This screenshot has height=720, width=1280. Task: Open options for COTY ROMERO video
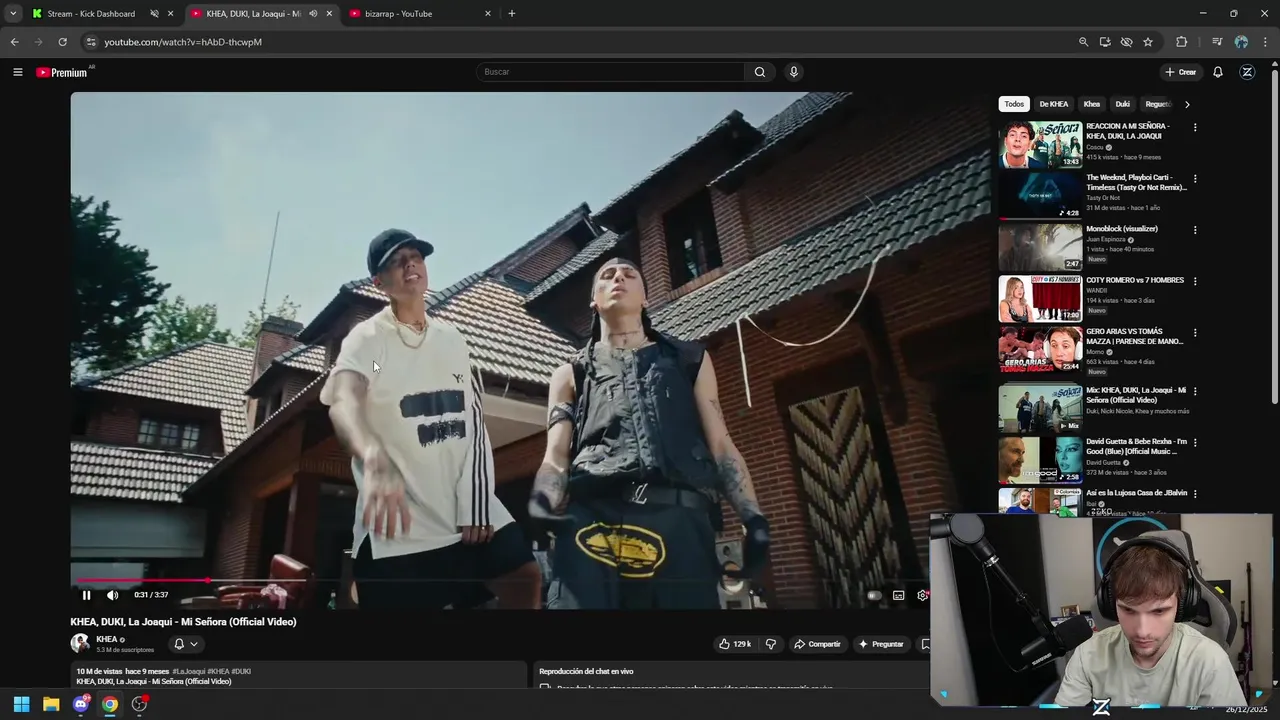click(1195, 281)
